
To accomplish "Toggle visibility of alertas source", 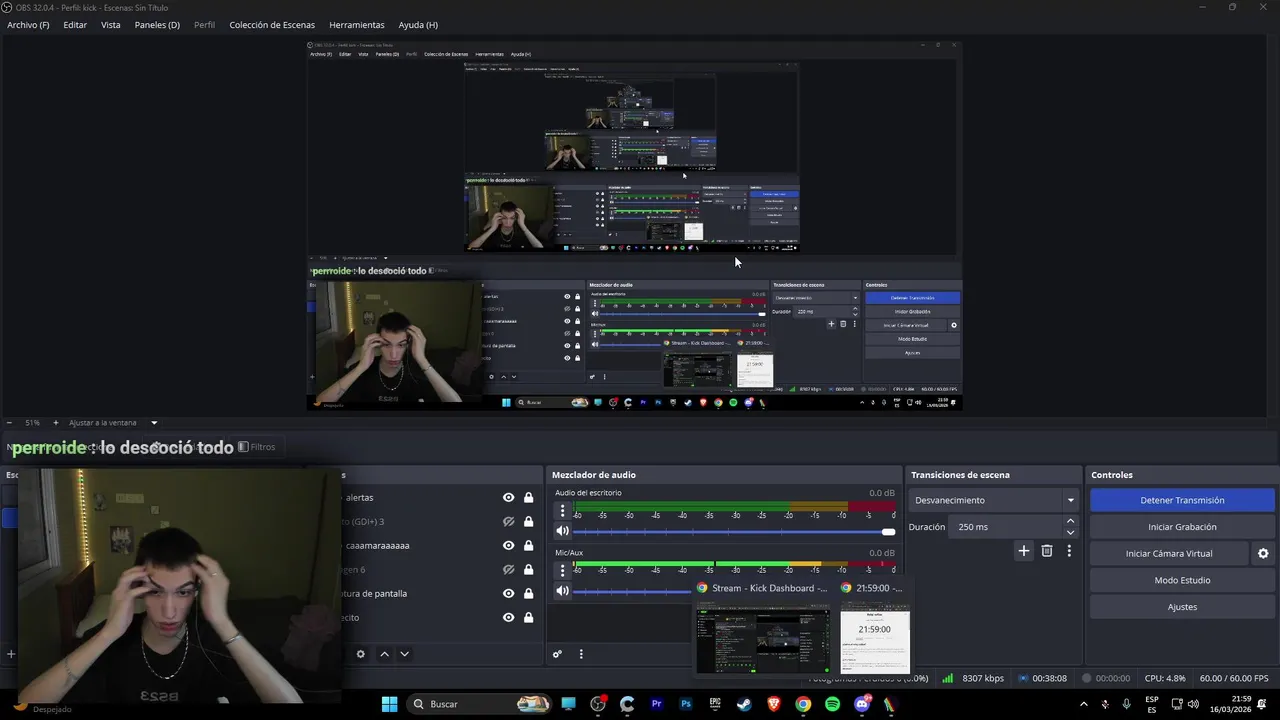I will 508,498.
